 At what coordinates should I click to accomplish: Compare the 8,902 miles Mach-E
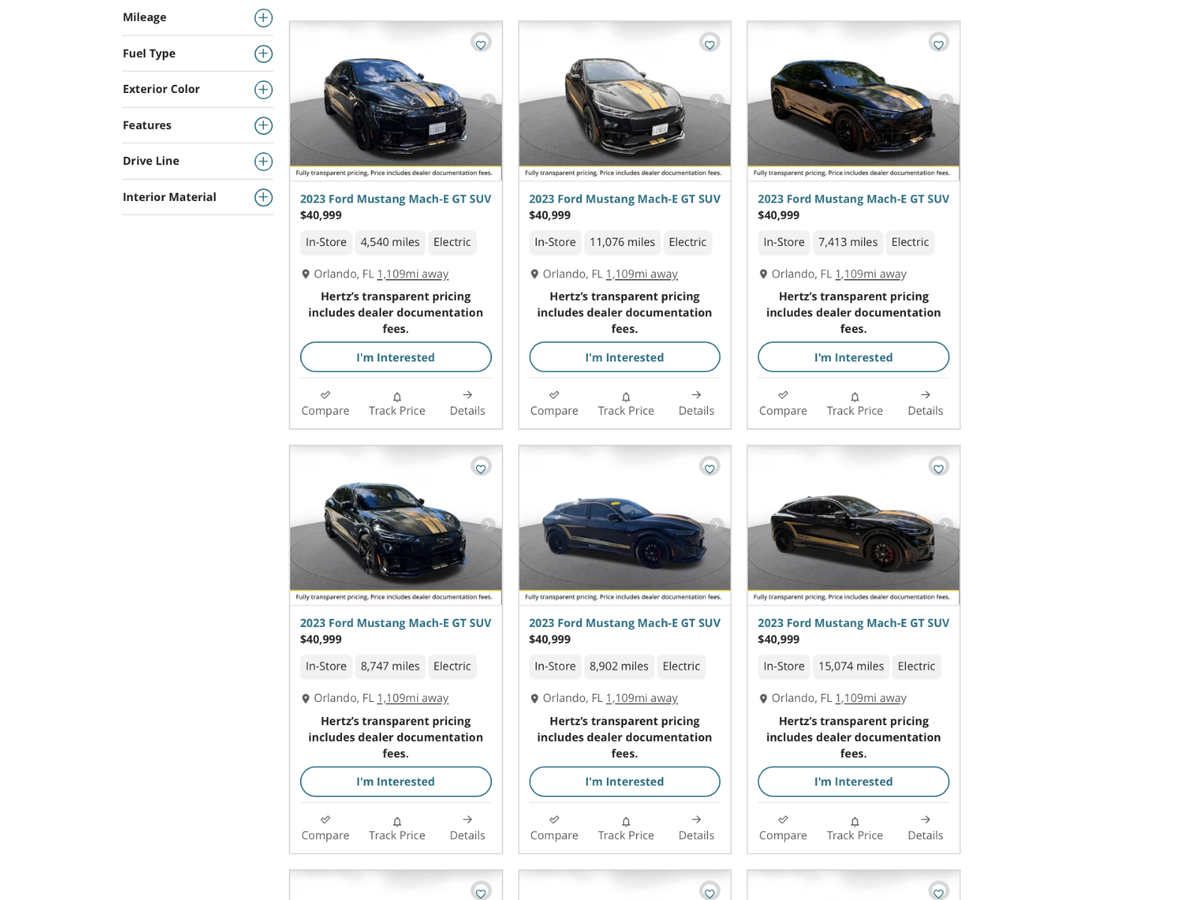pos(554,827)
